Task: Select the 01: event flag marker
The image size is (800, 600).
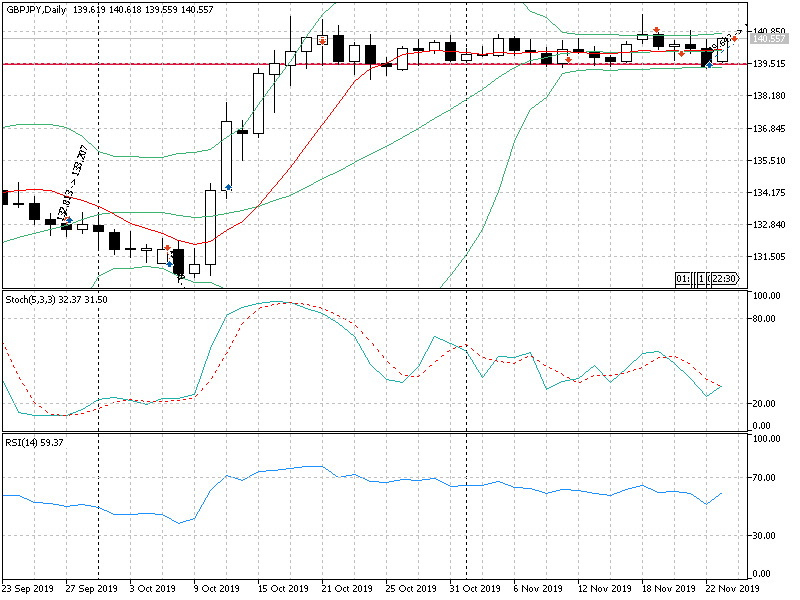Action: (682, 278)
